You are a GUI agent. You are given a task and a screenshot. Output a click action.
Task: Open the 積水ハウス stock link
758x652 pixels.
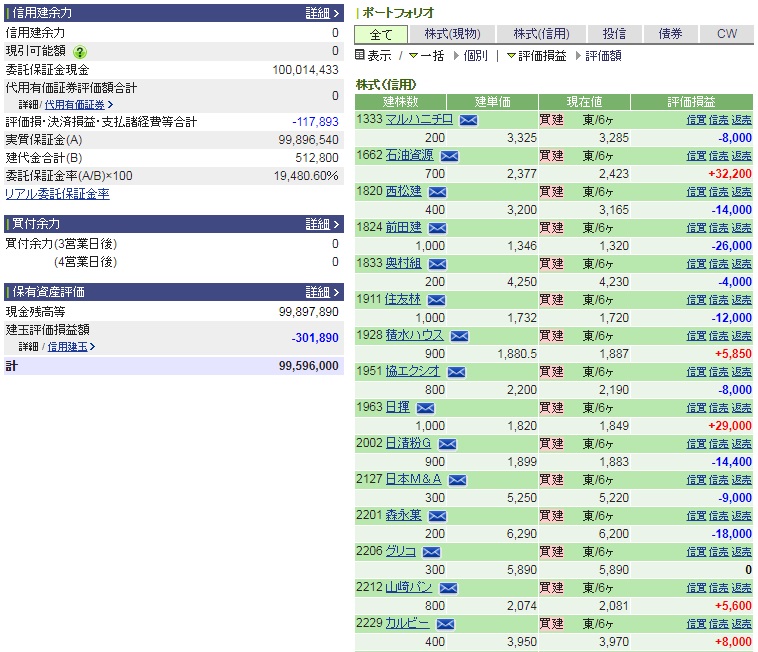414,335
